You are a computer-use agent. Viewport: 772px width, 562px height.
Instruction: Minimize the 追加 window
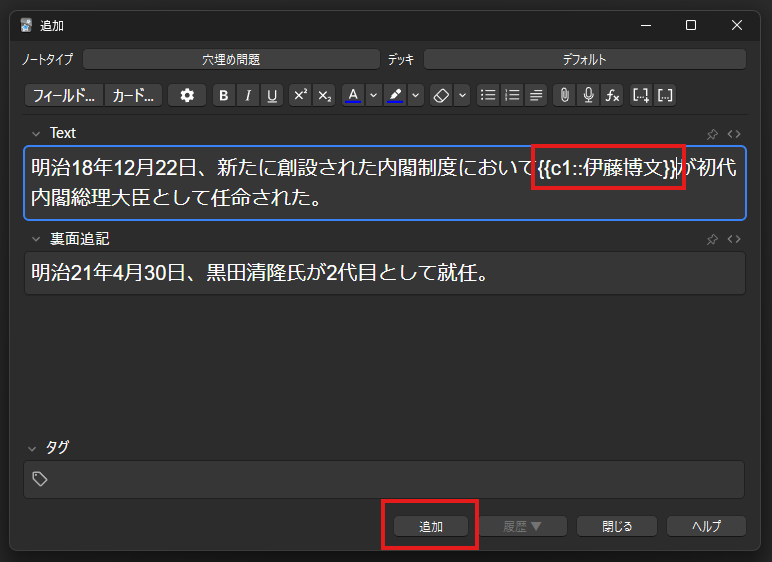point(646,25)
